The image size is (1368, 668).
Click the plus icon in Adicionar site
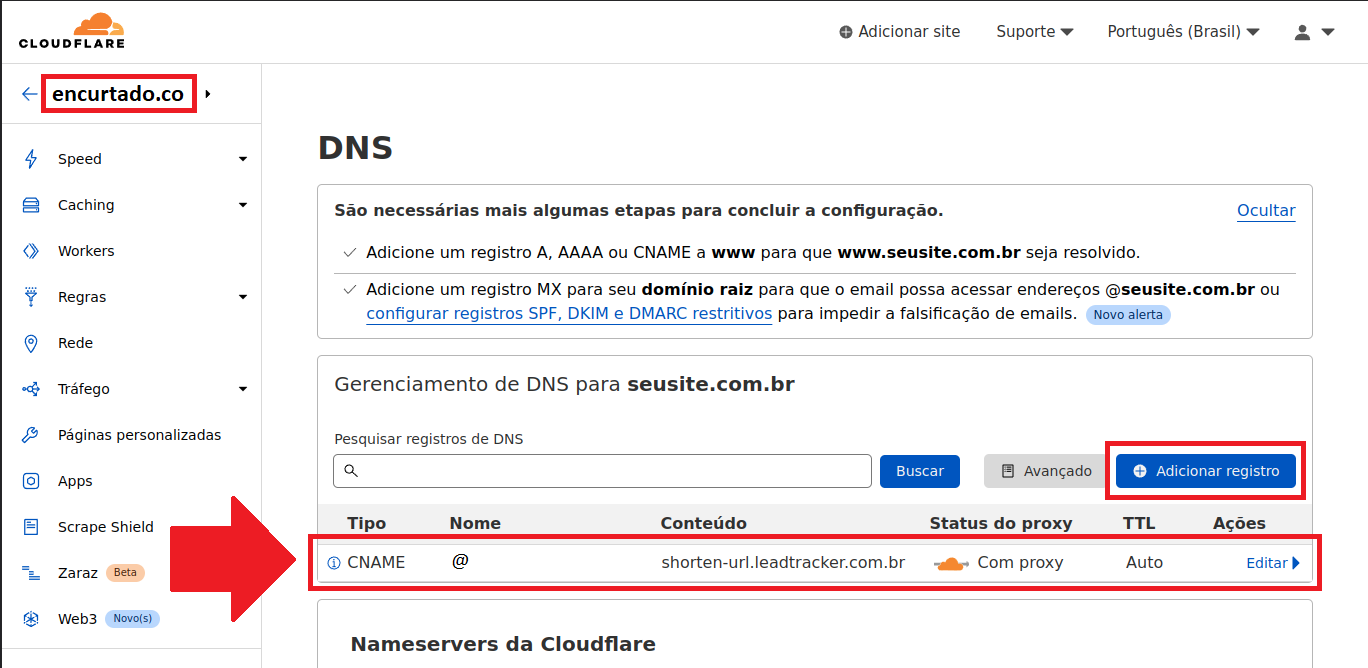tap(846, 32)
